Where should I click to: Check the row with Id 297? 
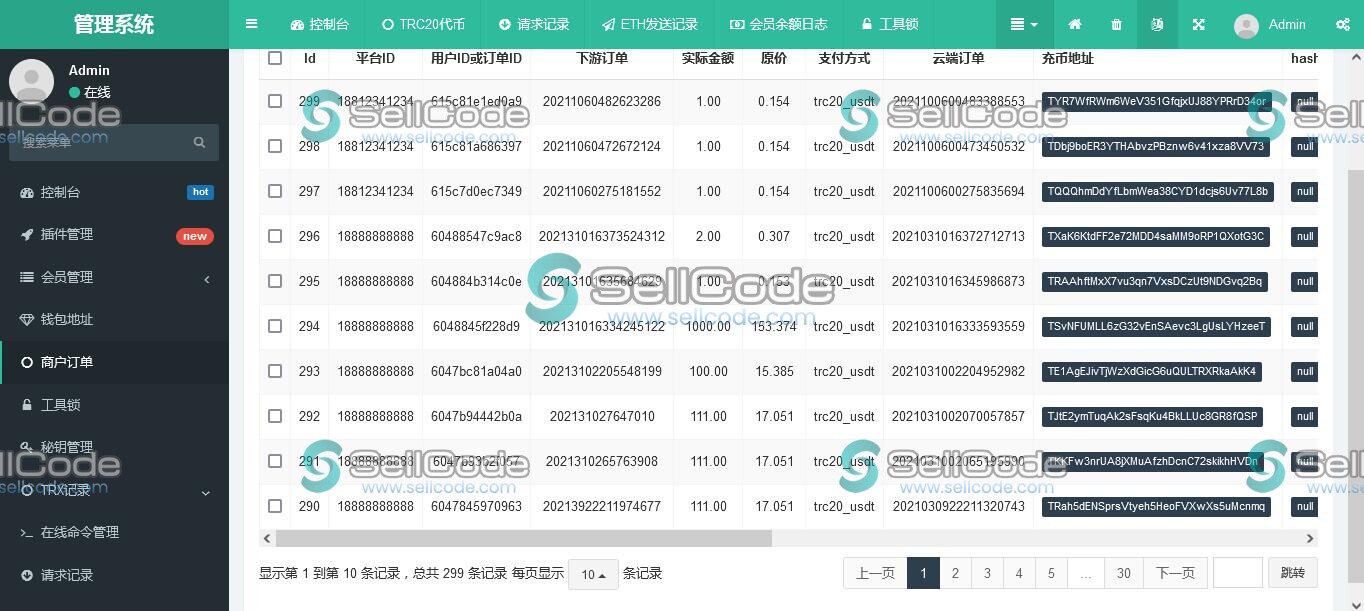[x=275, y=191]
